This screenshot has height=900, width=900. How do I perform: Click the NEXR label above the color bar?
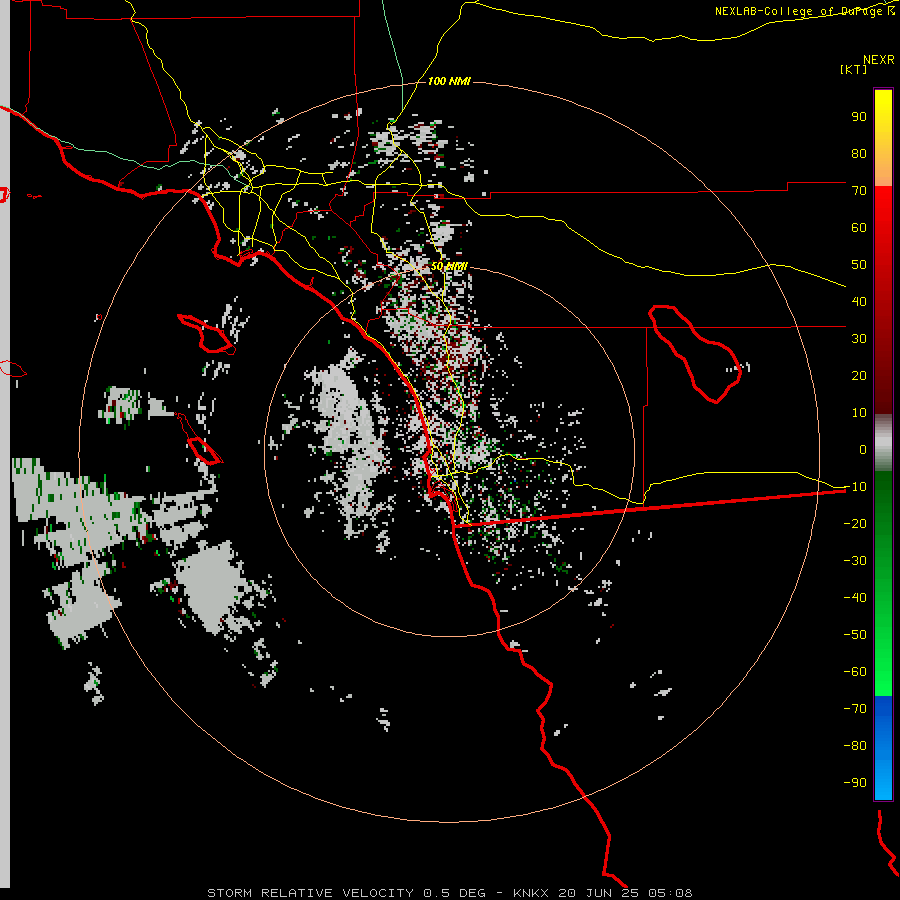[x=879, y=60]
